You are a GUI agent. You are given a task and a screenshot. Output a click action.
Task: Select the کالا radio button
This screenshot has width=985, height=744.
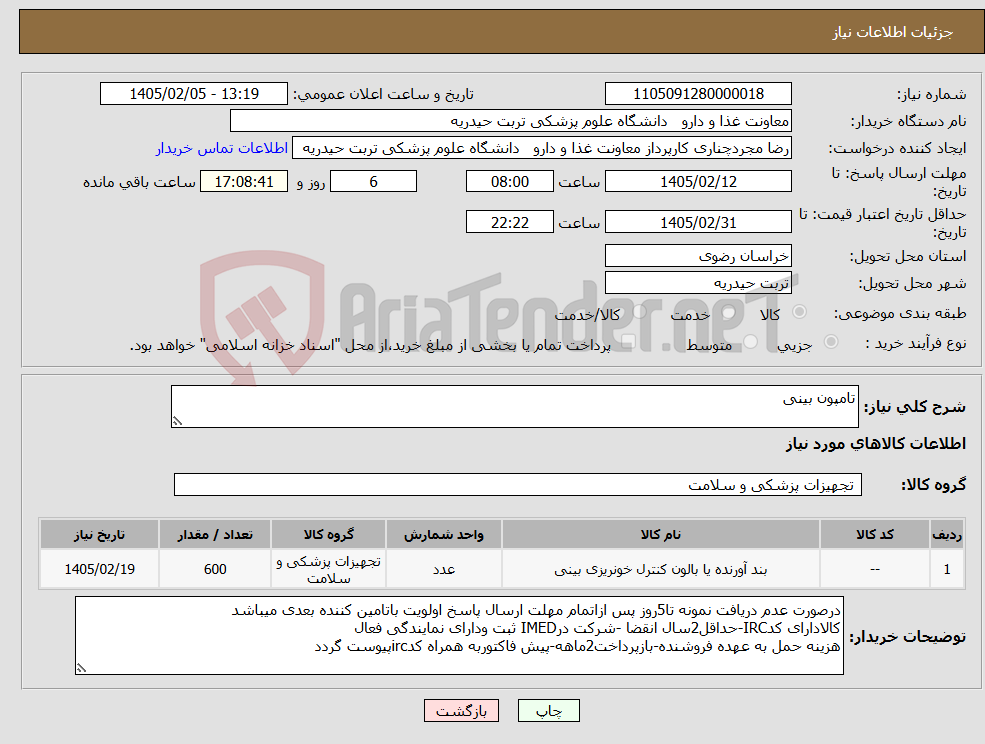pyautogui.click(x=800, y=312)
